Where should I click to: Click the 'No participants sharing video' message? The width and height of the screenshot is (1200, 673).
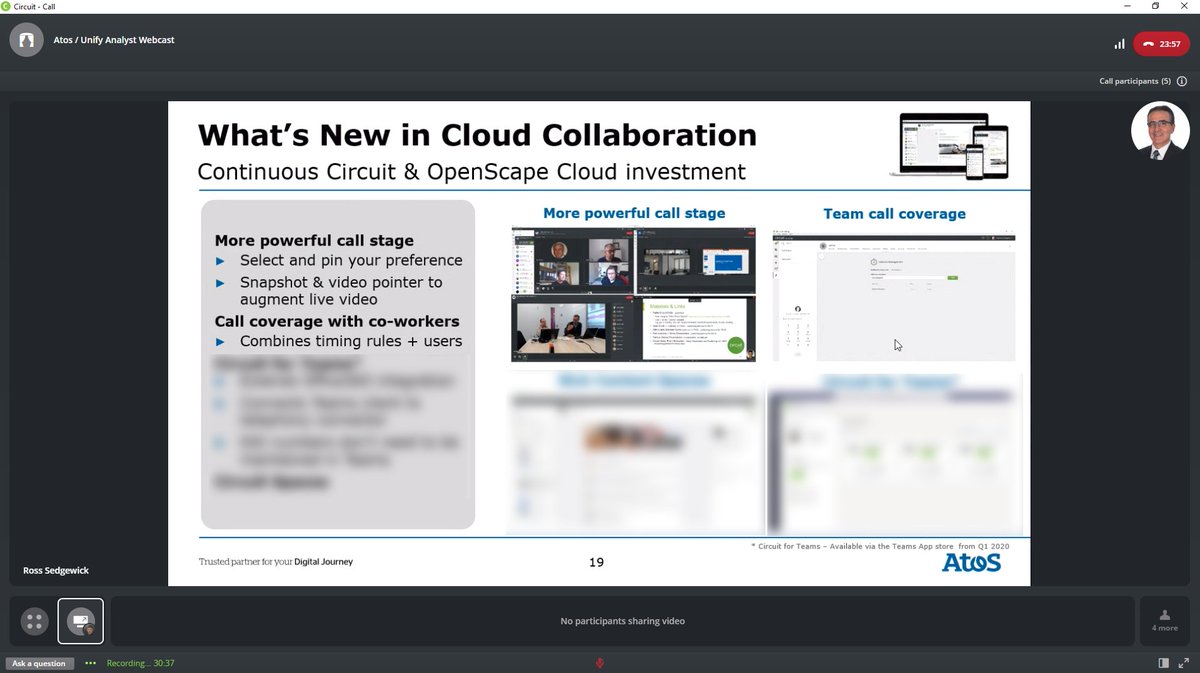coord(623,621)
